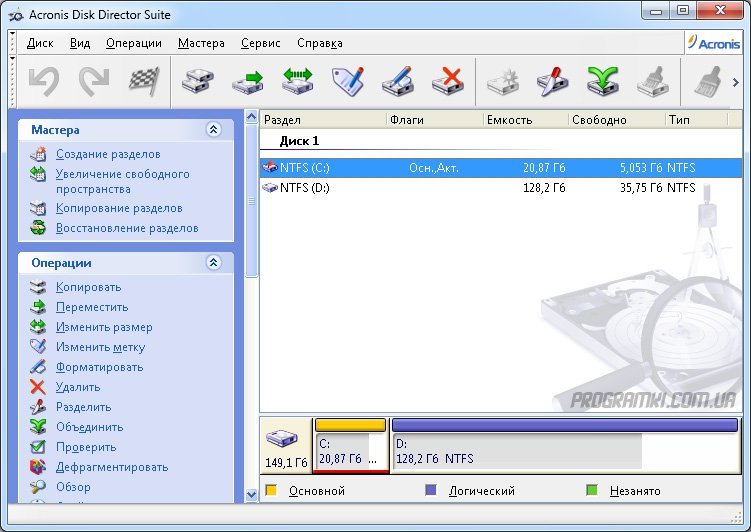Click the Создание разделов wizard link
The image size is (751, 532).
click(x=107, y=154)
